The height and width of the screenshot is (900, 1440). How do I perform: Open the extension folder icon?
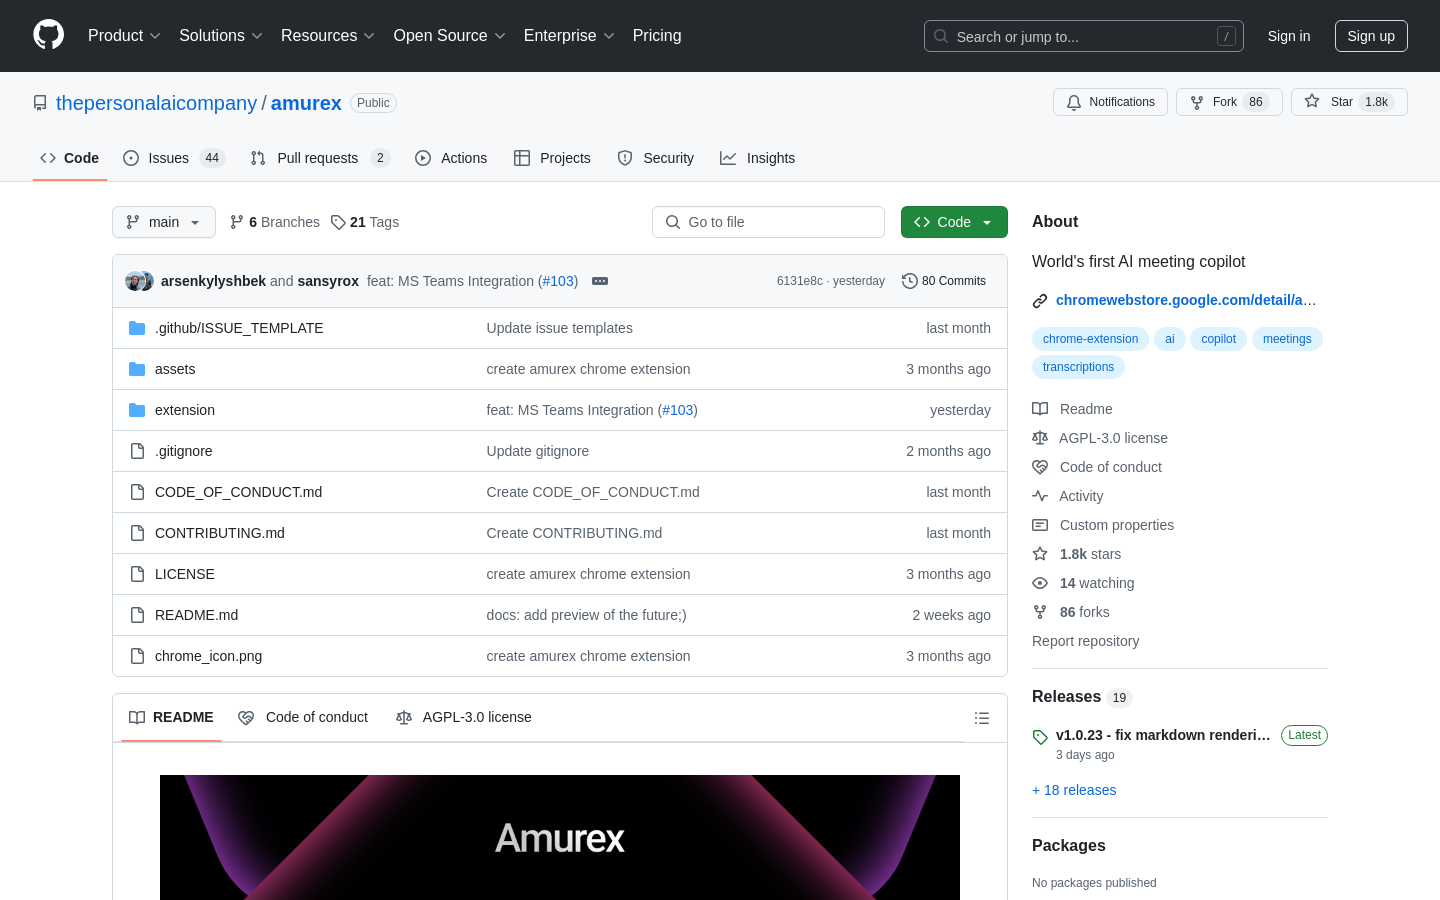coord(137,410)
